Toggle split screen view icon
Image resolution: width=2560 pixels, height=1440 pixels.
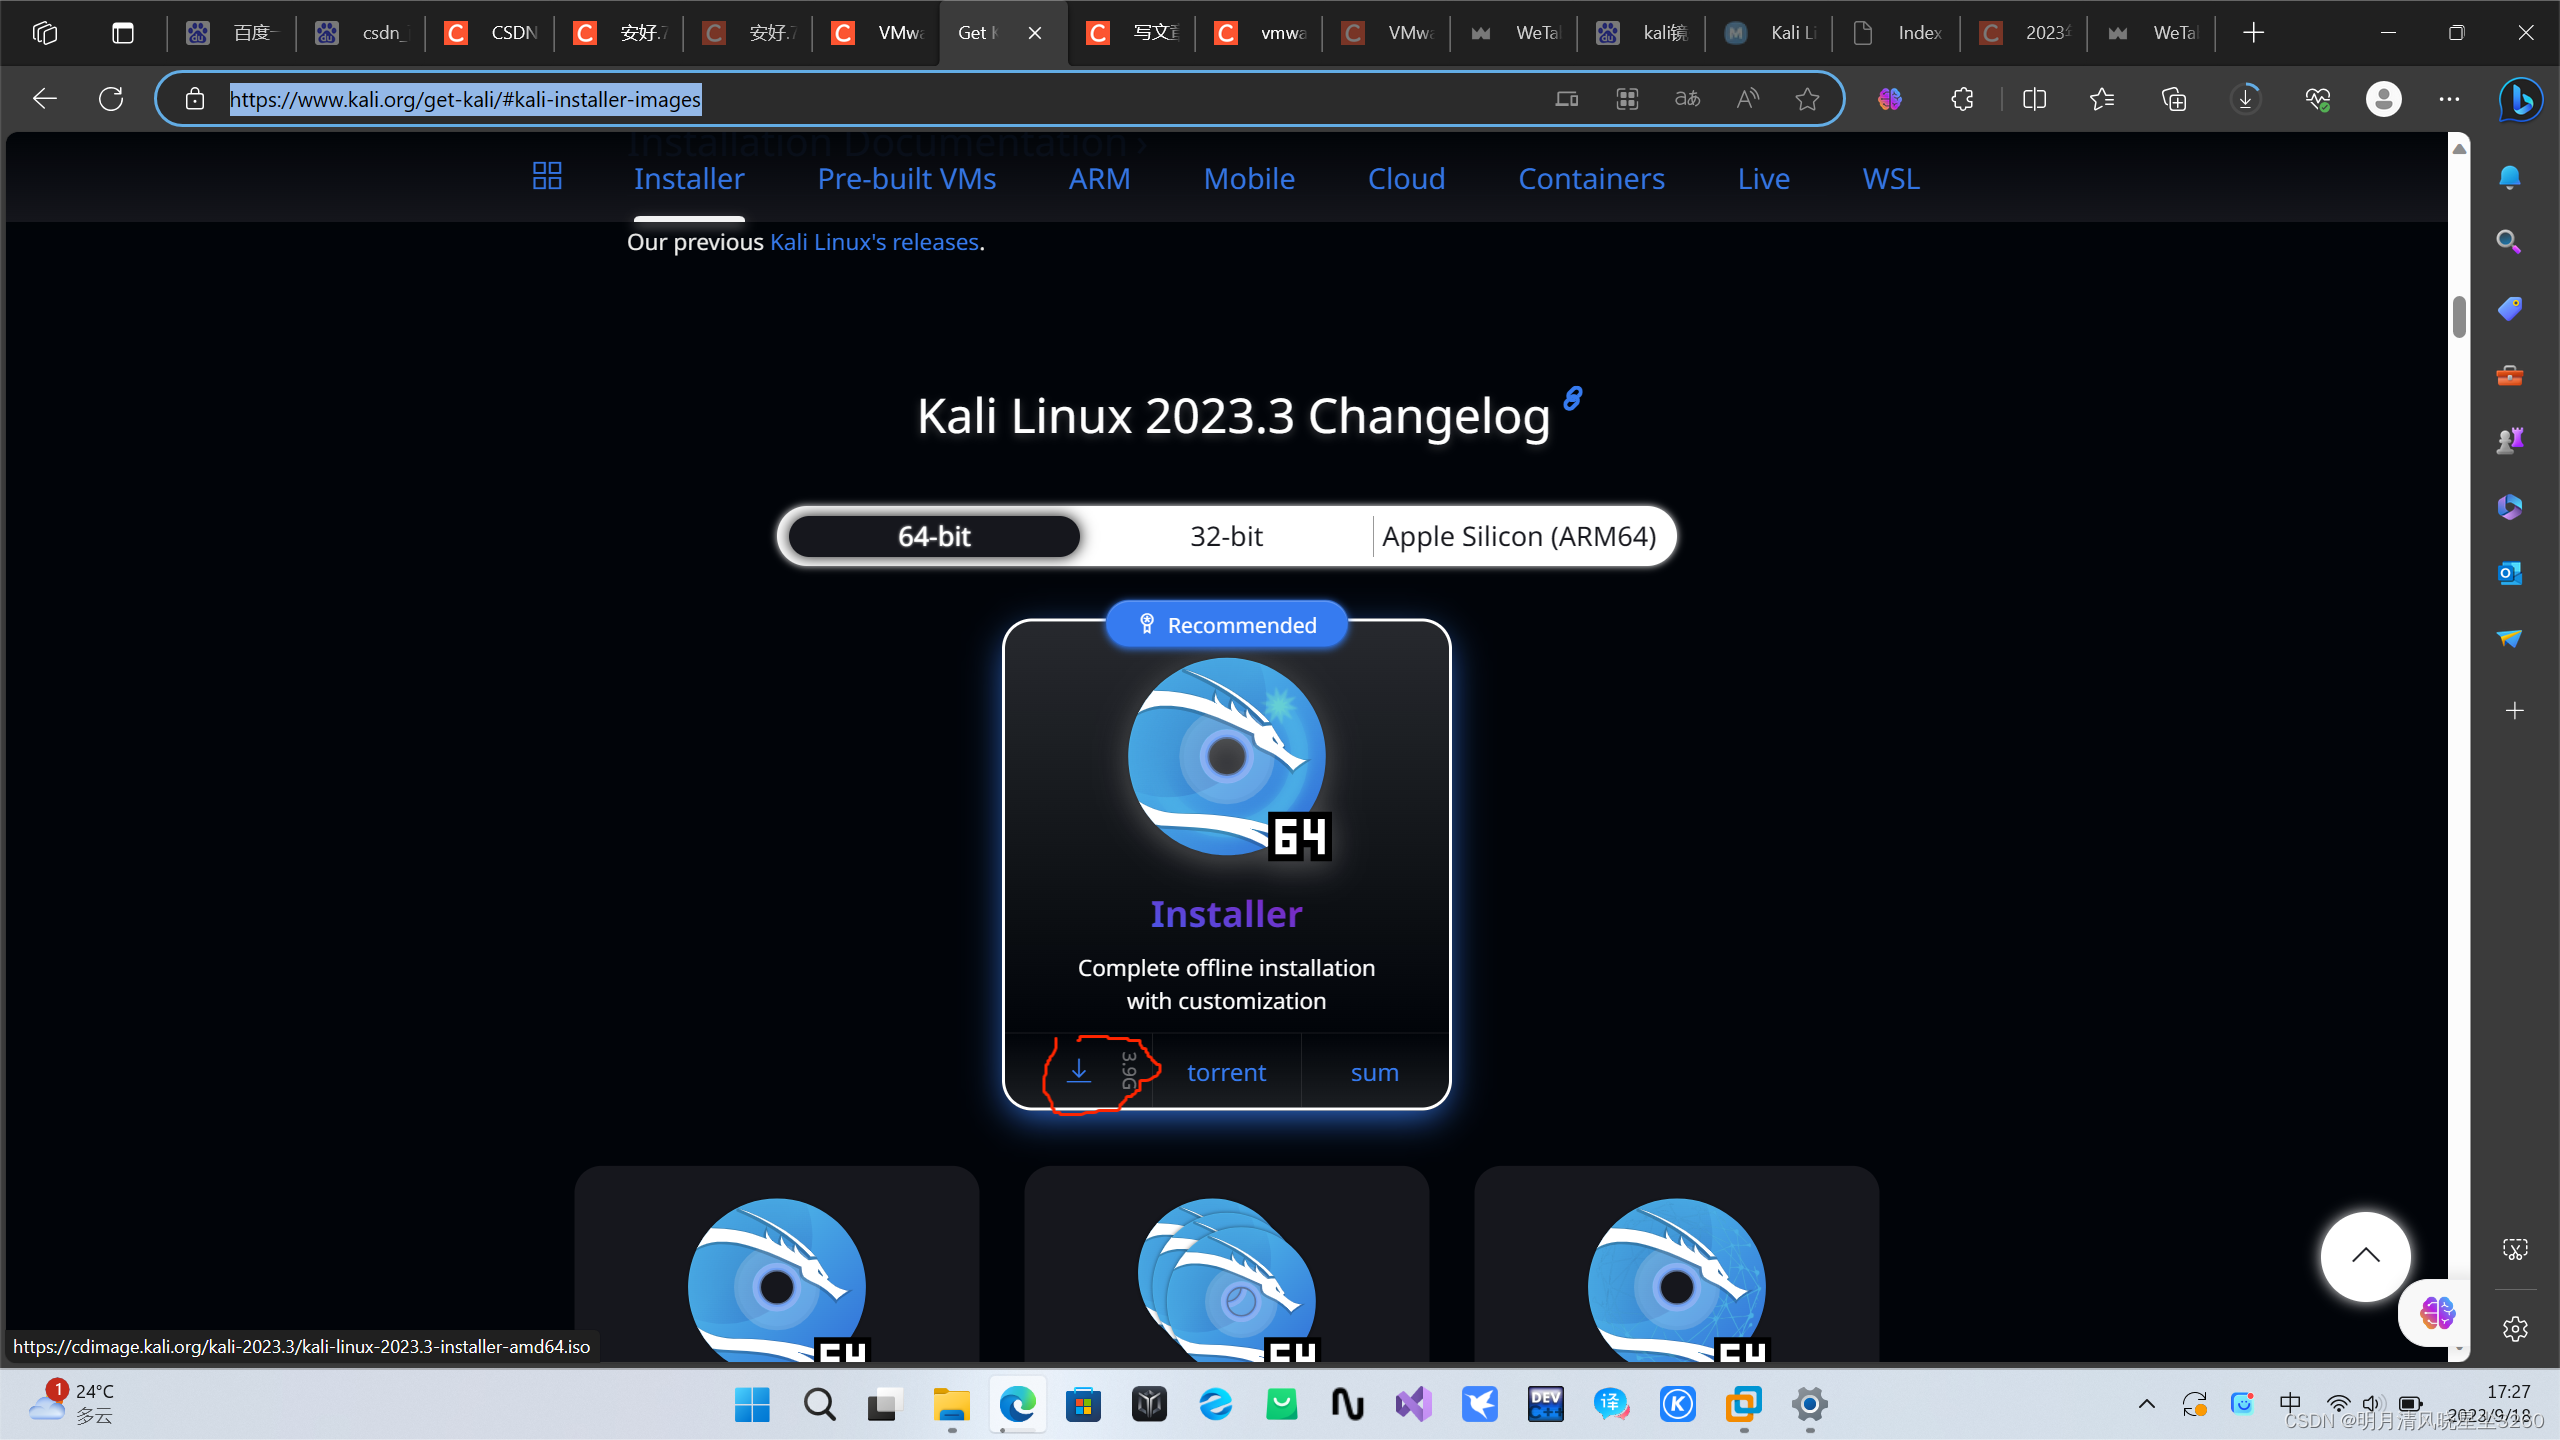(2034, 98)
